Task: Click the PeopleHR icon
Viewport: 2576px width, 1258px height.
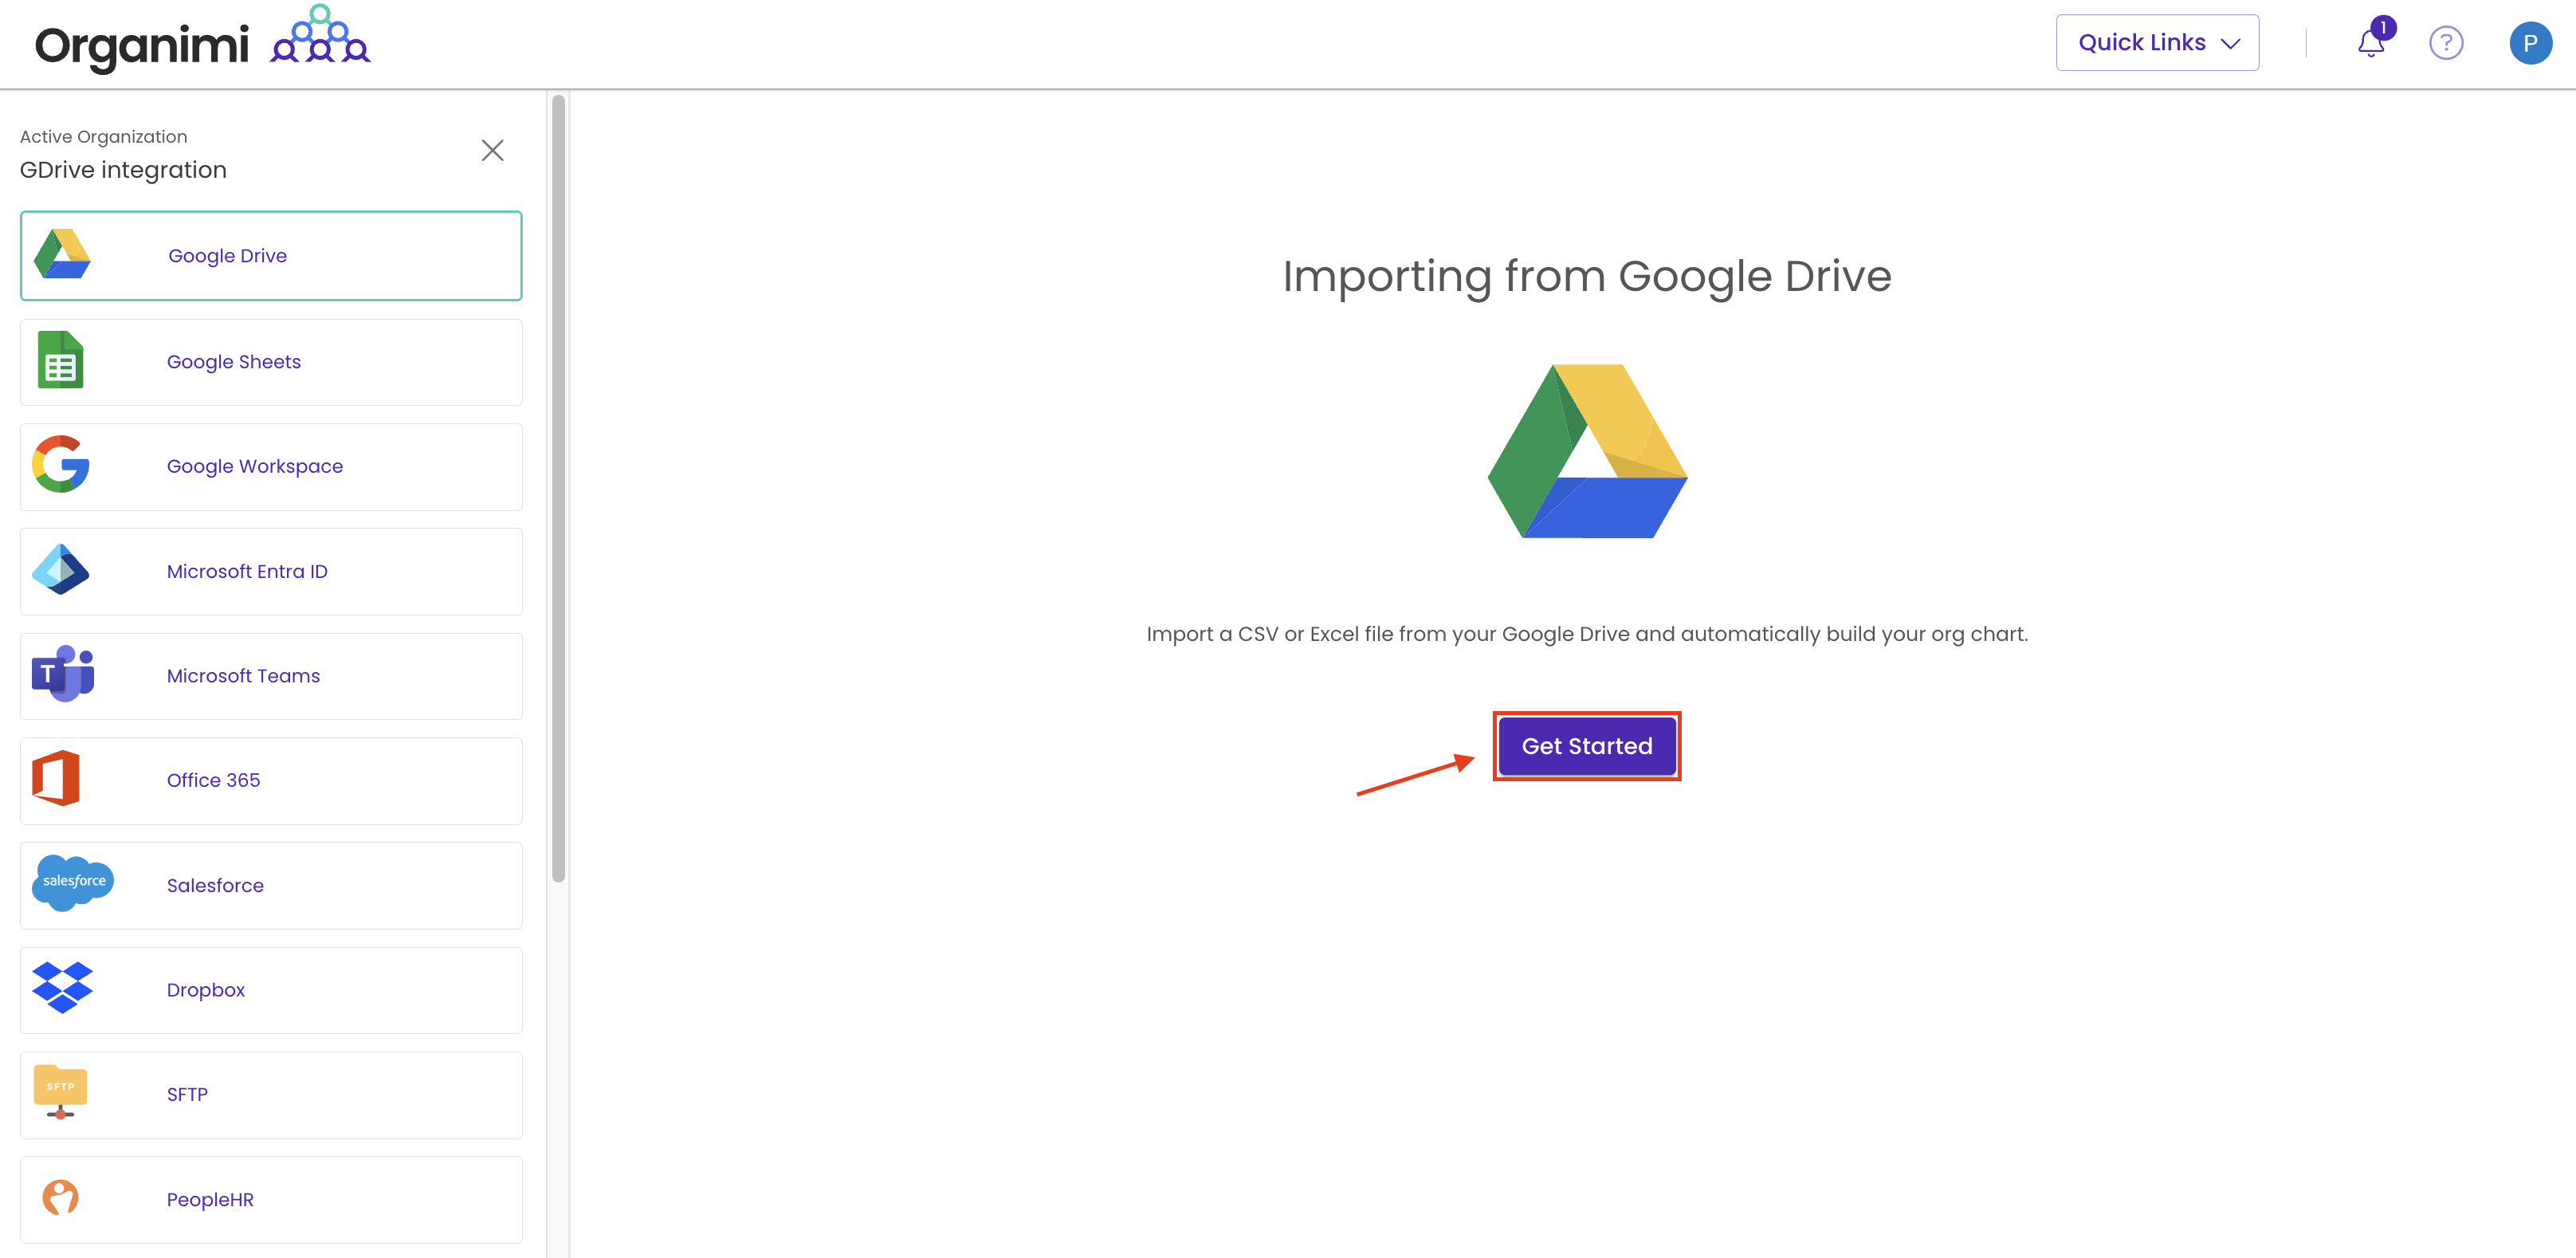Action: pos(60,1198)
